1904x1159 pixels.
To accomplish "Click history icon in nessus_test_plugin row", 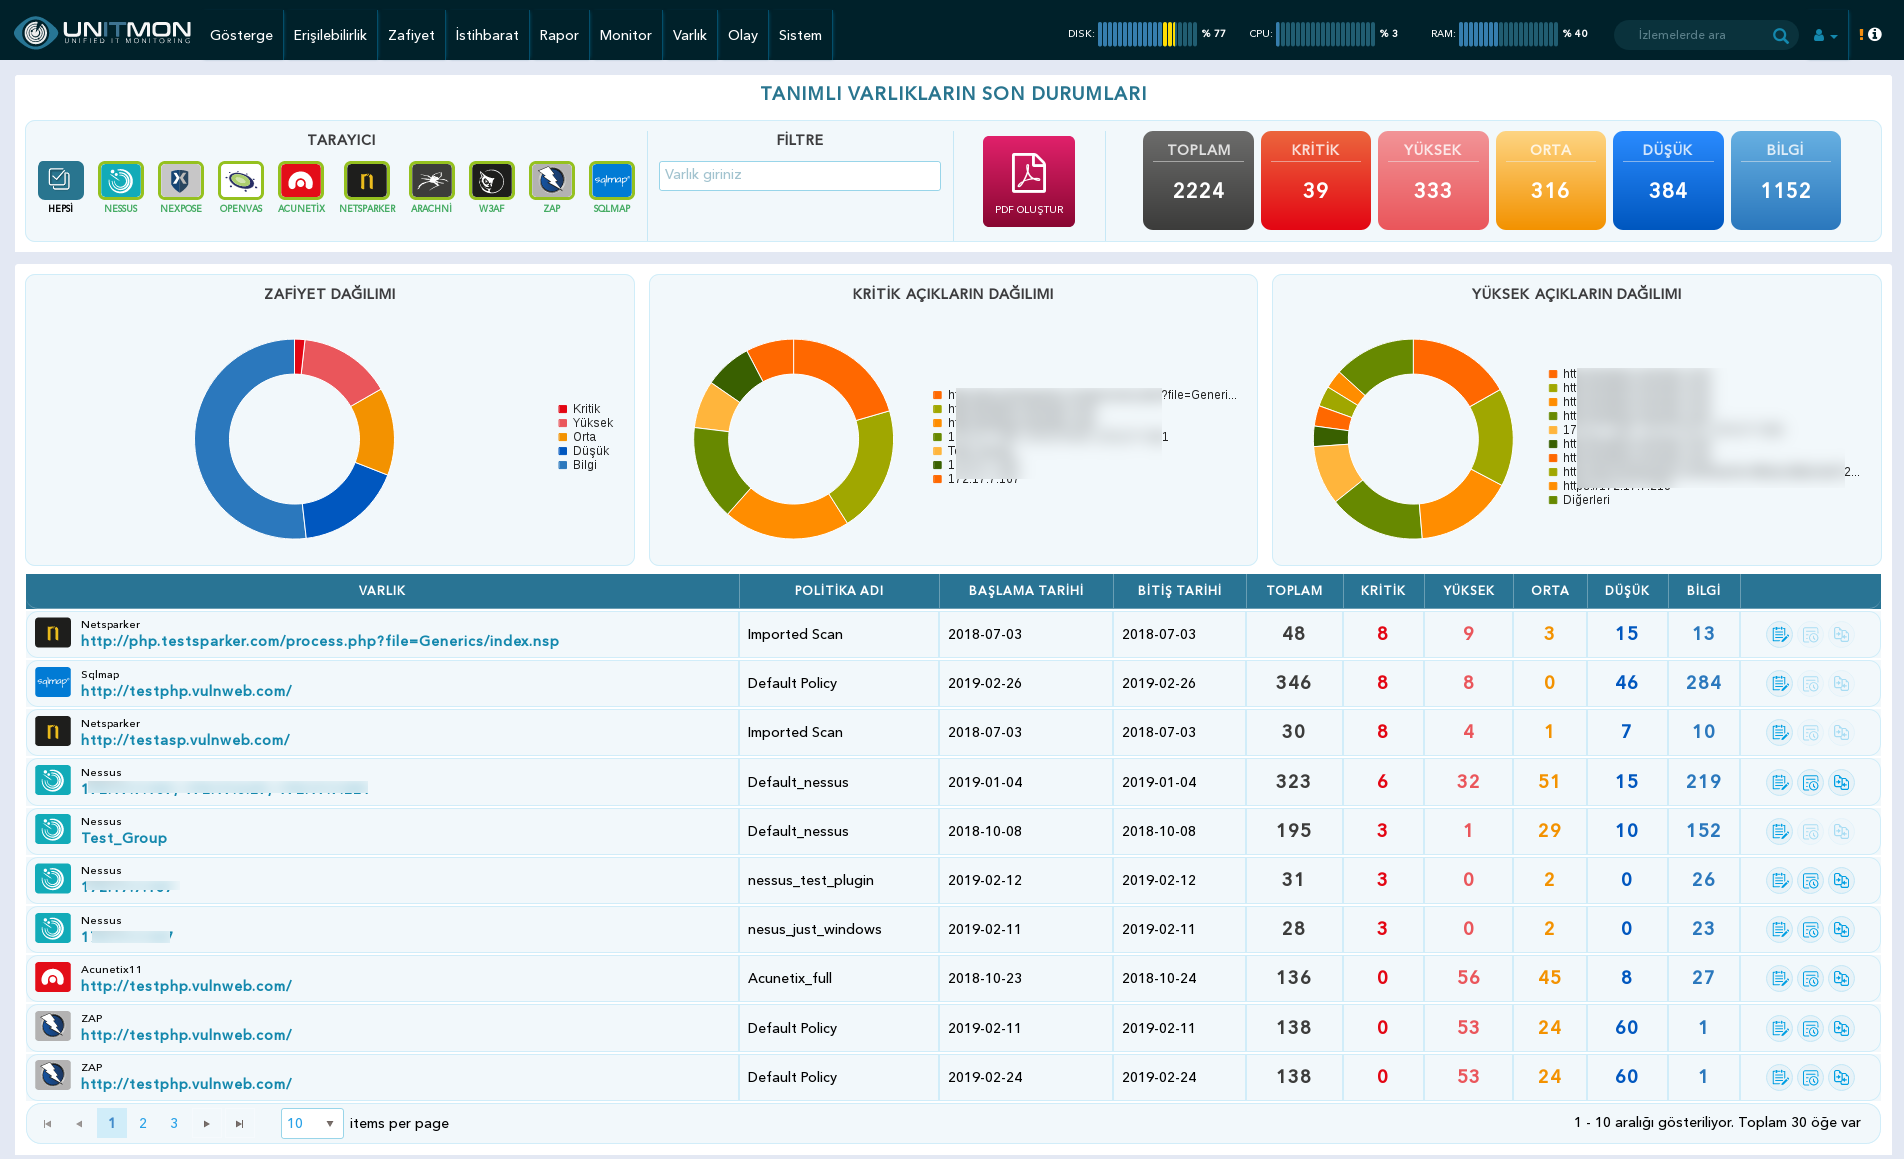I will pyautogui.click(x=1811, y=881).
